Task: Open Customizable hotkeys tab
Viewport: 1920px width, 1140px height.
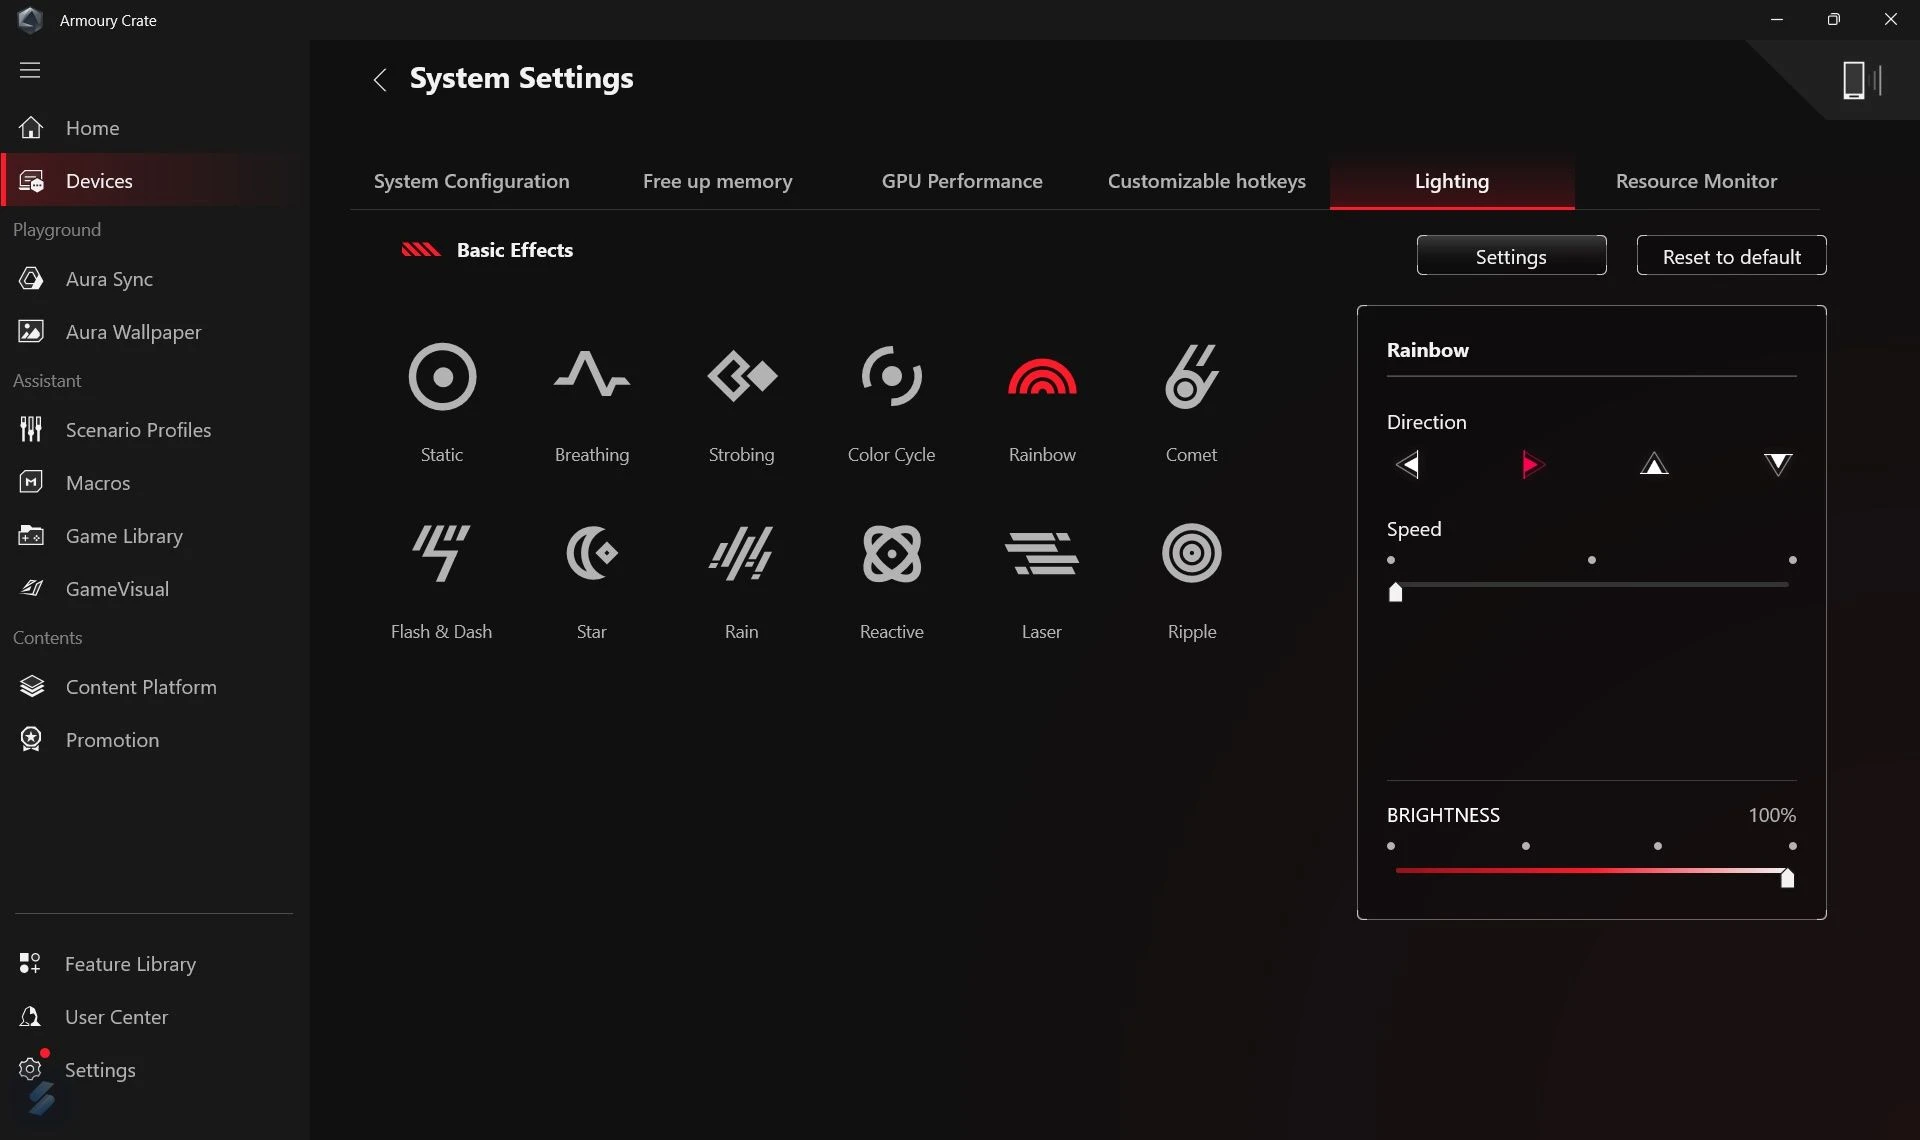Action: point(1207,181)
